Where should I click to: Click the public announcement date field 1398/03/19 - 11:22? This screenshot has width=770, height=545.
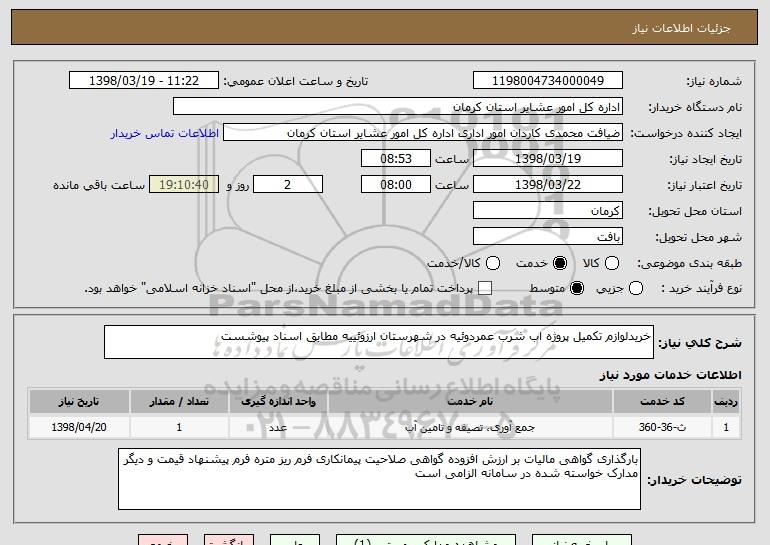coord(144,81)
